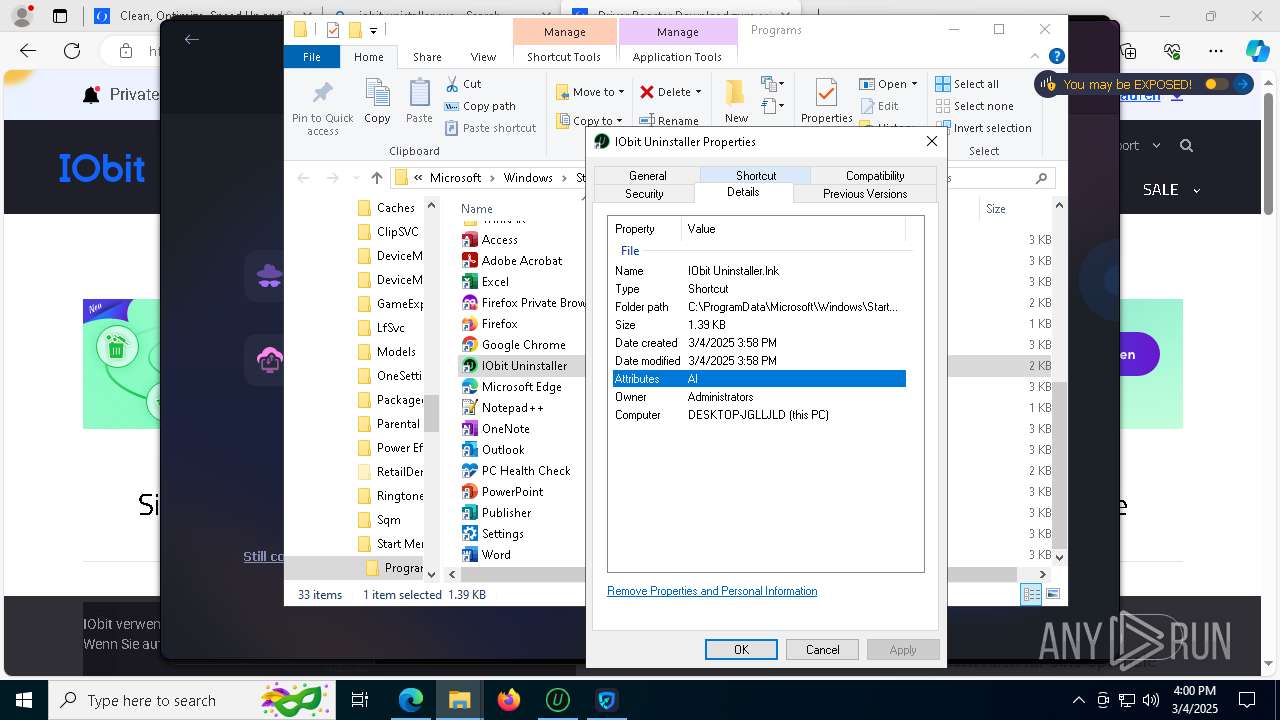1280x720 pixels.
Task: Expand the Open dropdown arrow in ribbon
Action: pyautogui.click(x=914, y=84)
